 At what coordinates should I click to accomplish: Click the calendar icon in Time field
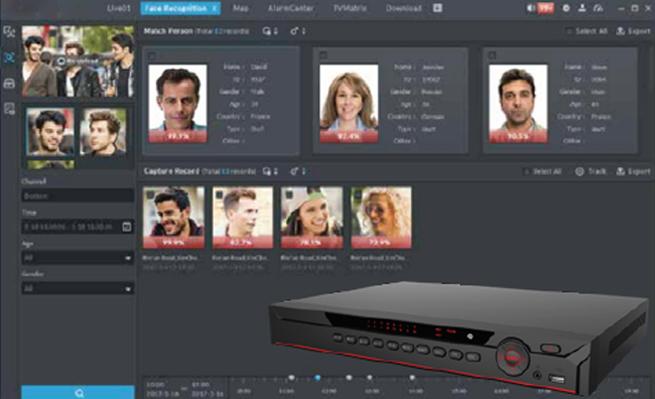[127, 226]
